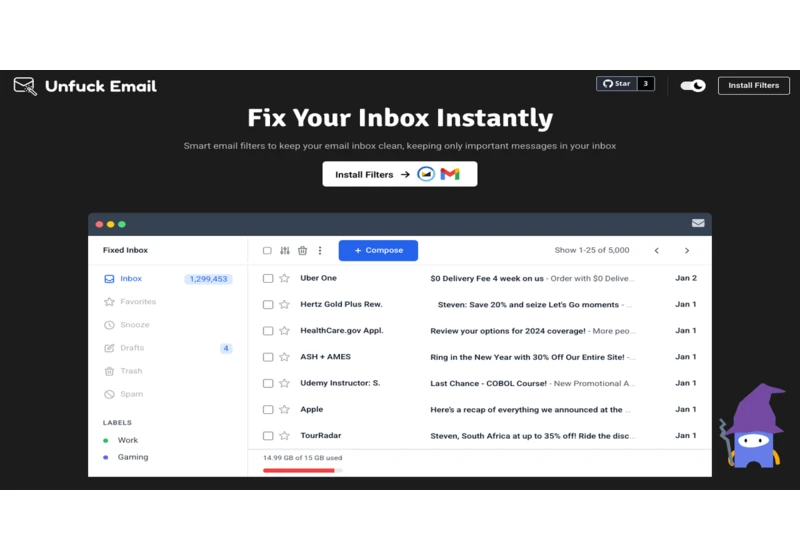
Task: Check the Udemy Instructor email checkbox
Action: [x=268, y=383]
